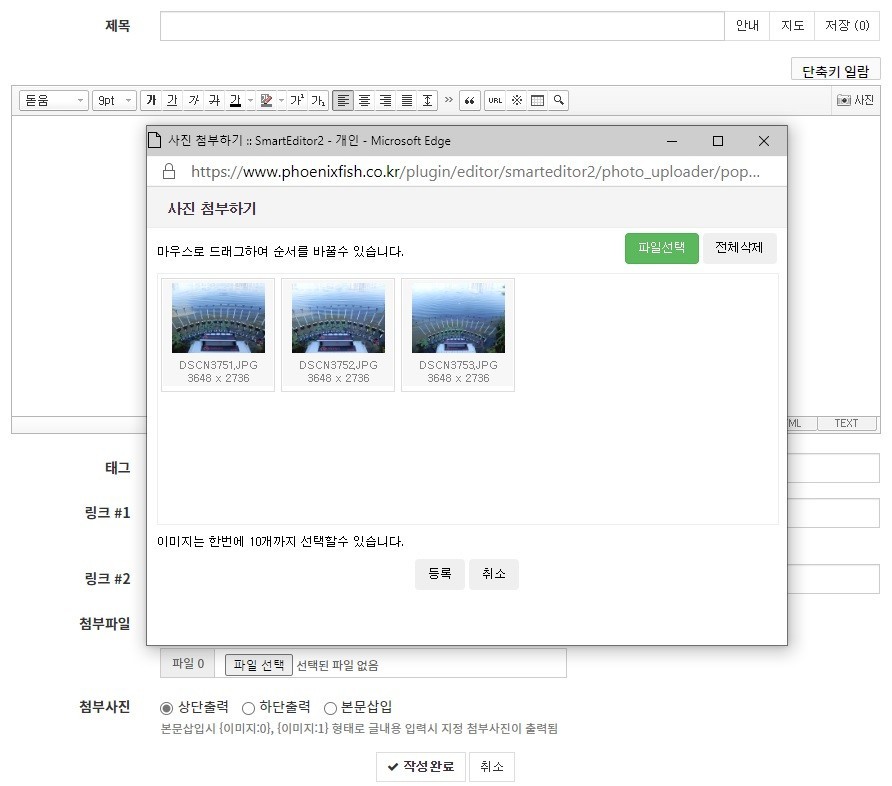Click the 안내 button by the title

[x=747, y=26]
